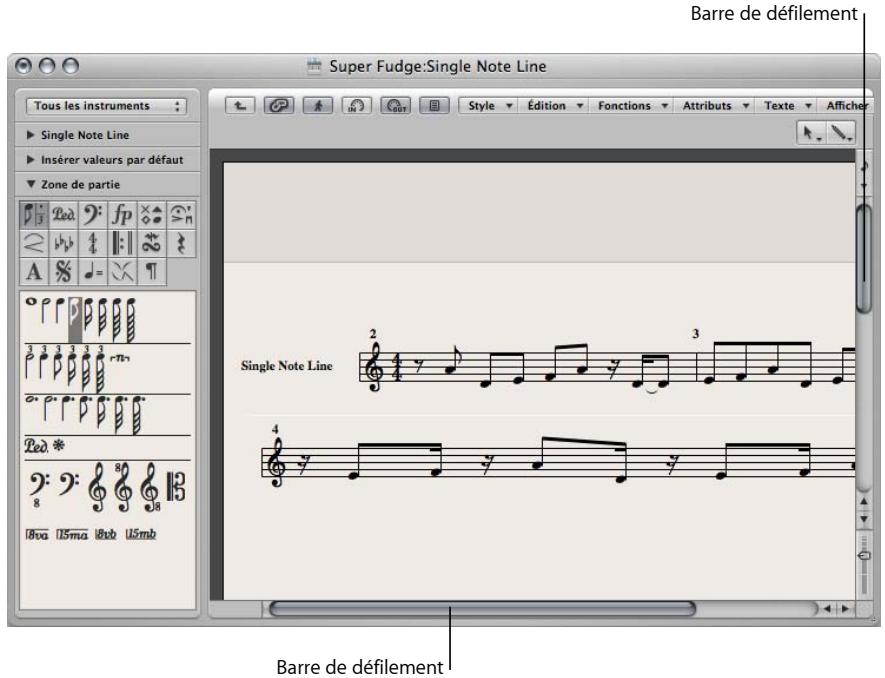Viewport: 885px width, 678px height.
Task: Pick the dotted whole note symbol
Action: click(x=31, y=400)
